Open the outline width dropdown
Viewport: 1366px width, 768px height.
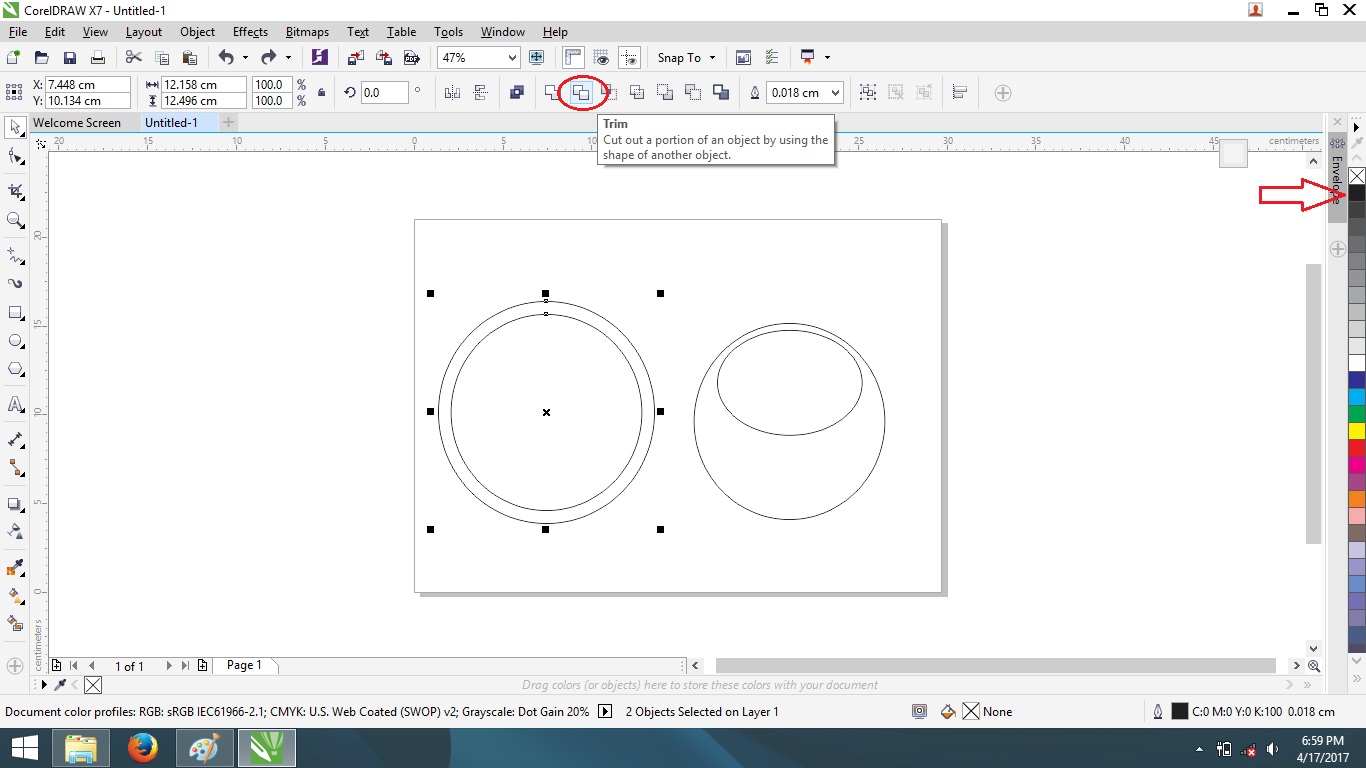point(835,93)
